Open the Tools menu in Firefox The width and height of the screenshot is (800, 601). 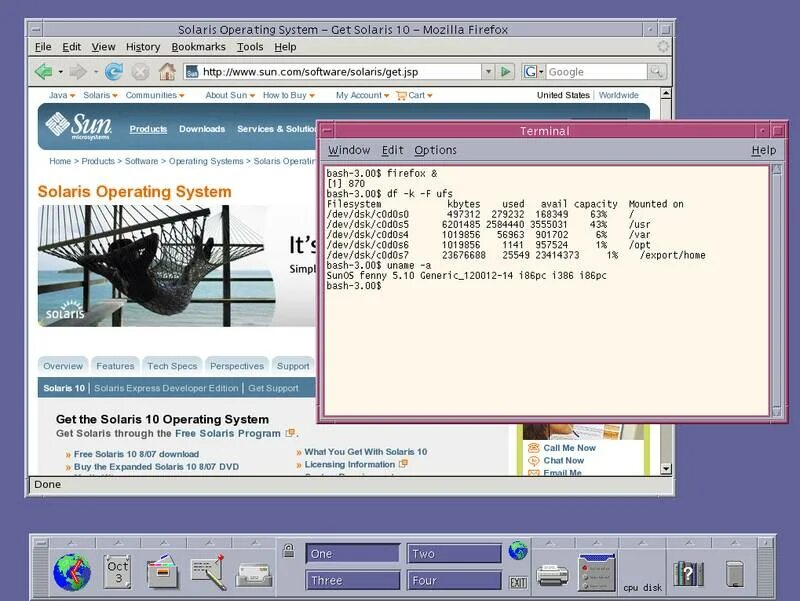click(x=250, y=47)
